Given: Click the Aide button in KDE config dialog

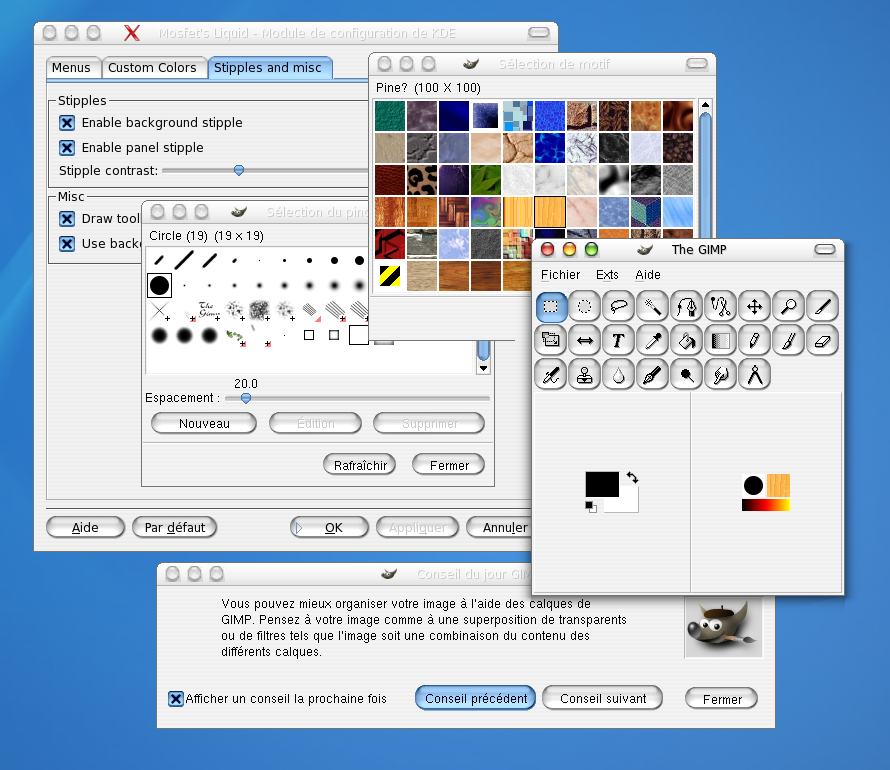Looking at the screenshot, I should pos(85,527).
